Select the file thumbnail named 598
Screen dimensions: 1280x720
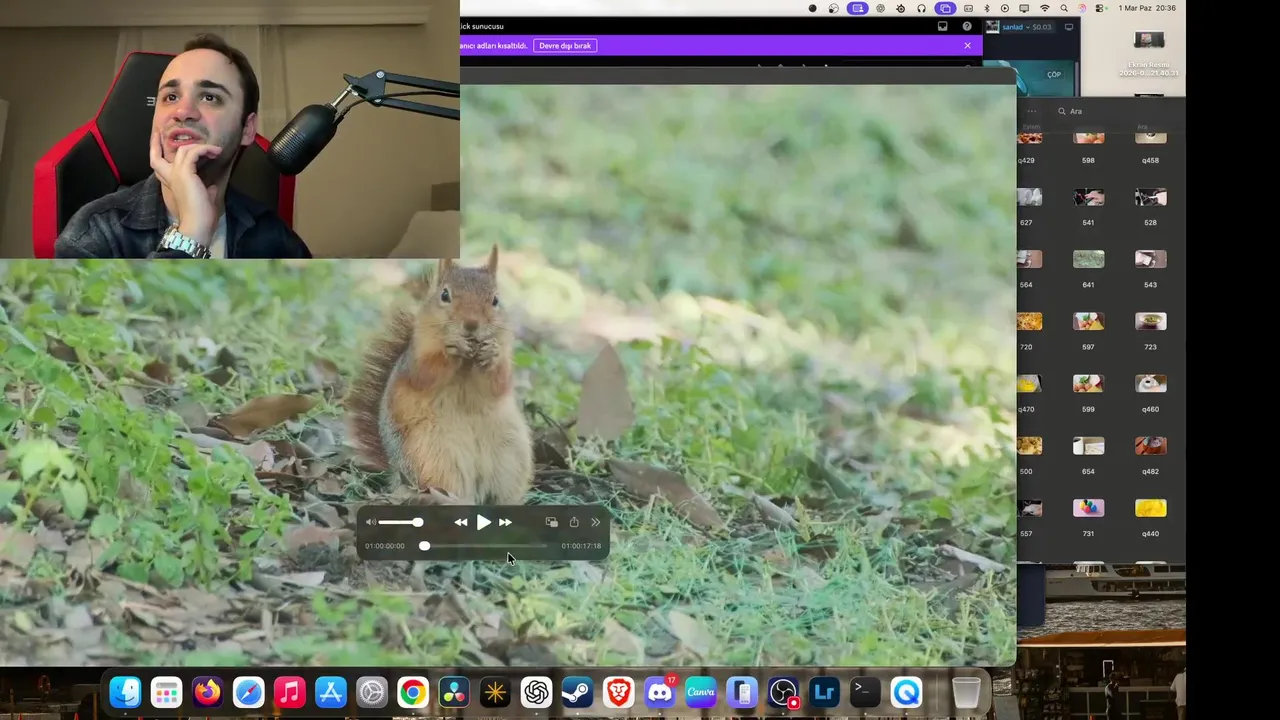[1088, 137]
